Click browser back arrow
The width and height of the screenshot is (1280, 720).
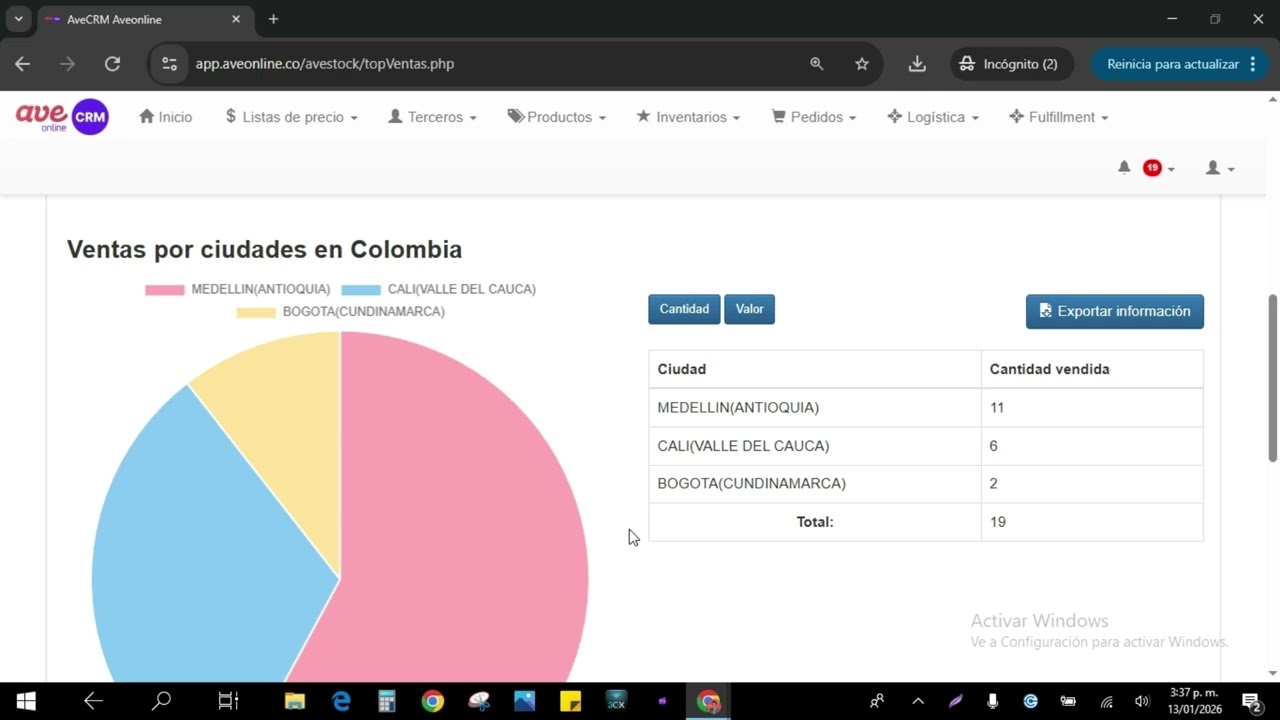tap(22, 64)
